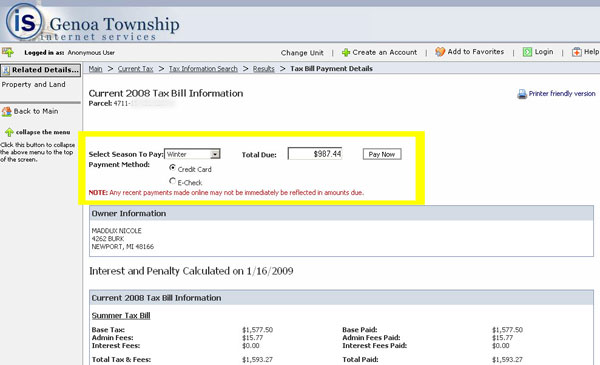
Task: Click the Related Details panel icon
Action: point(6,70)
